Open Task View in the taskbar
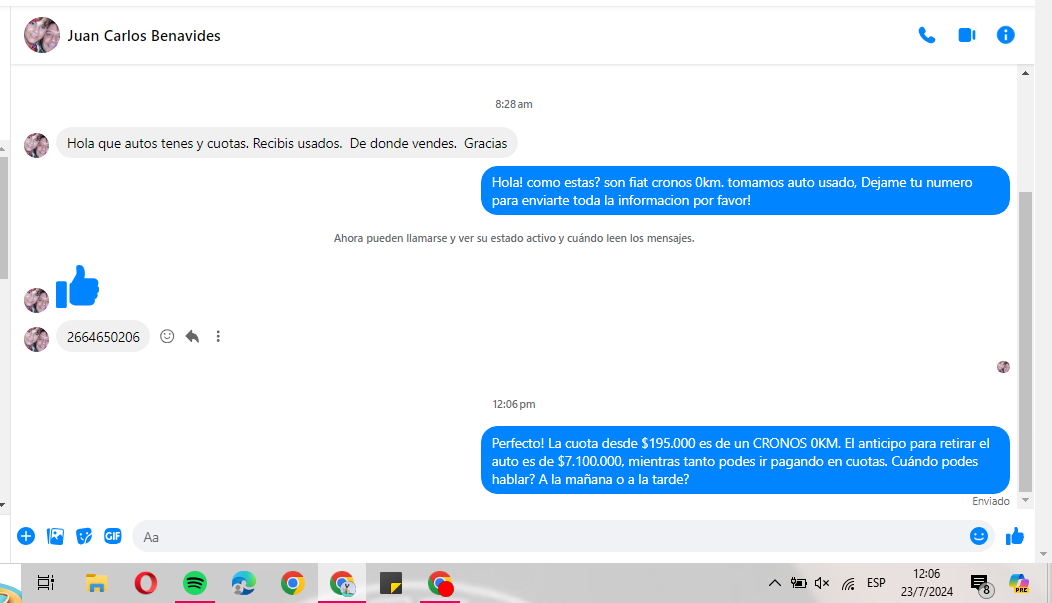Screen dimensions: 1052x603 pos(46,583)
